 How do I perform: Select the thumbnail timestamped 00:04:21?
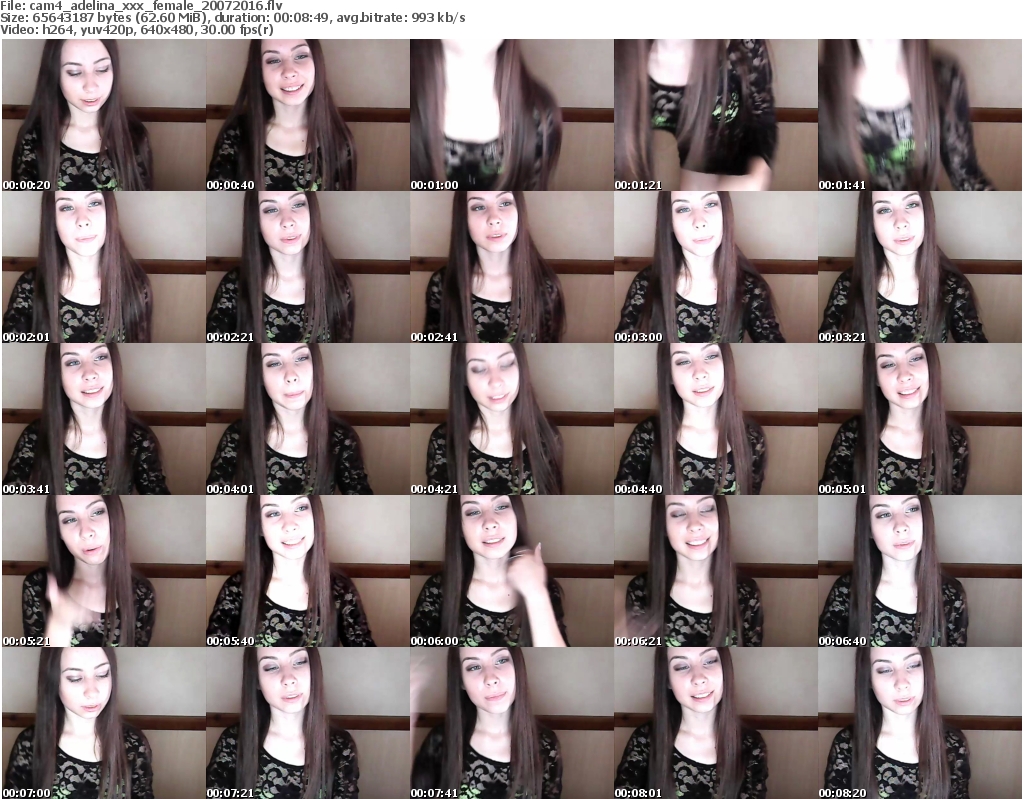[511, 419]
